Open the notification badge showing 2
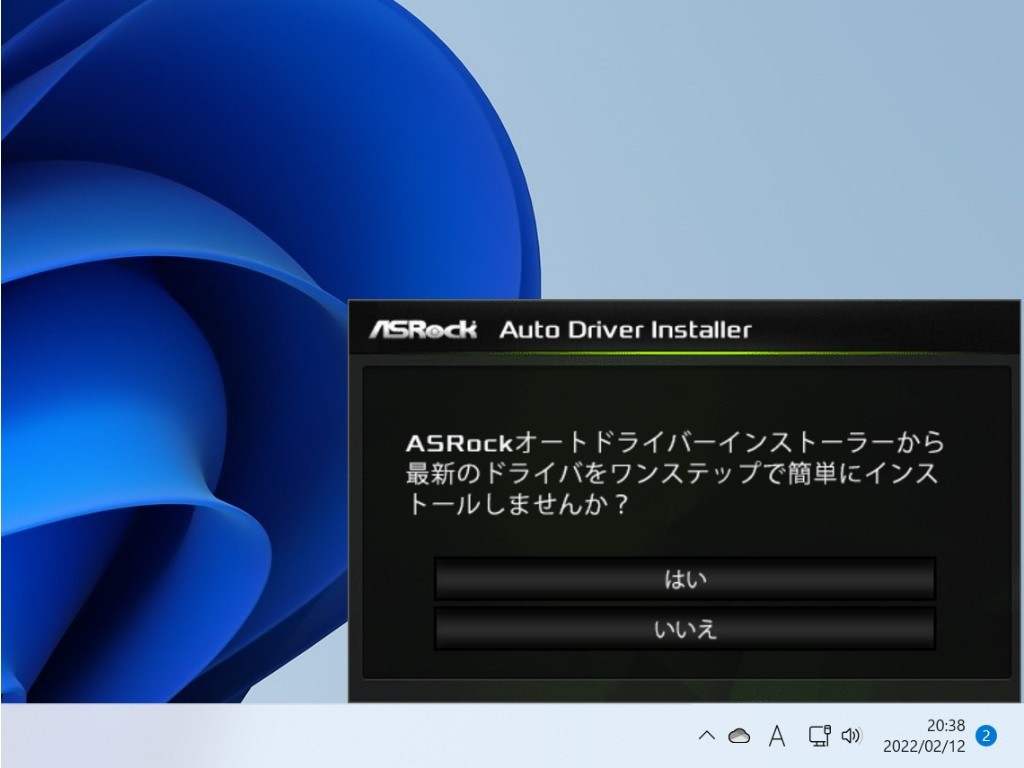The image size is (1024, 768). click(986, 736)
